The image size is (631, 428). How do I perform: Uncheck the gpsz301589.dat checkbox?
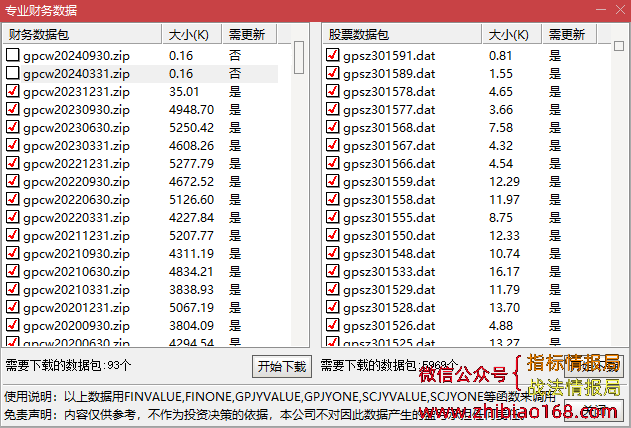[332, 73]
